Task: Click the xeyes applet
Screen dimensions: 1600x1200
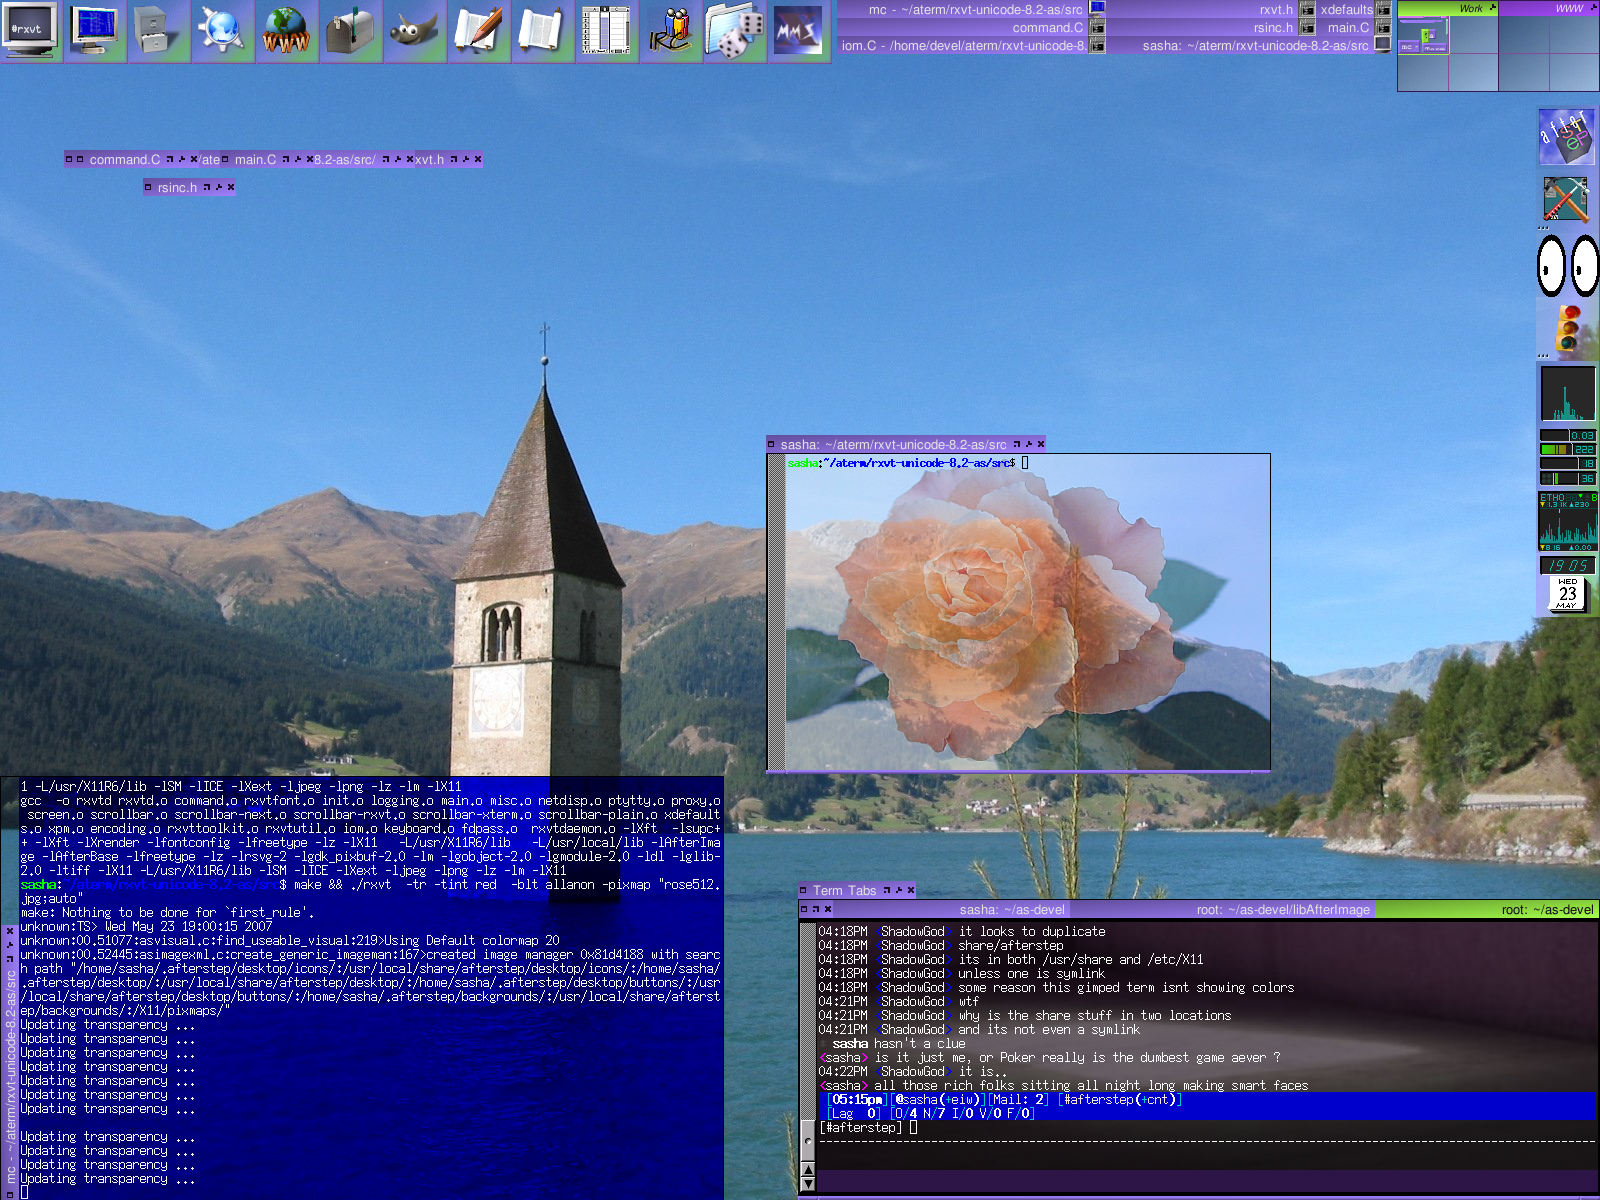Action: (x=1567, y=266)
